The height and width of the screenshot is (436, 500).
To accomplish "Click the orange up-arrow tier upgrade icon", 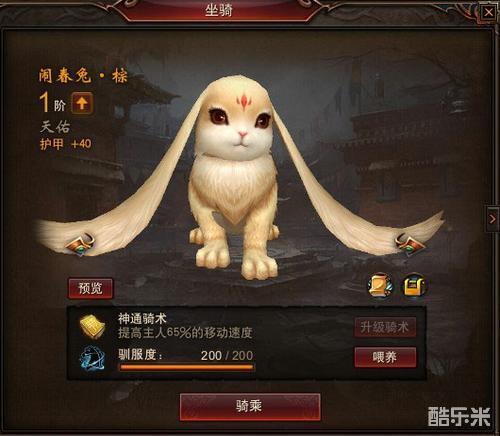I will point(82,104).
